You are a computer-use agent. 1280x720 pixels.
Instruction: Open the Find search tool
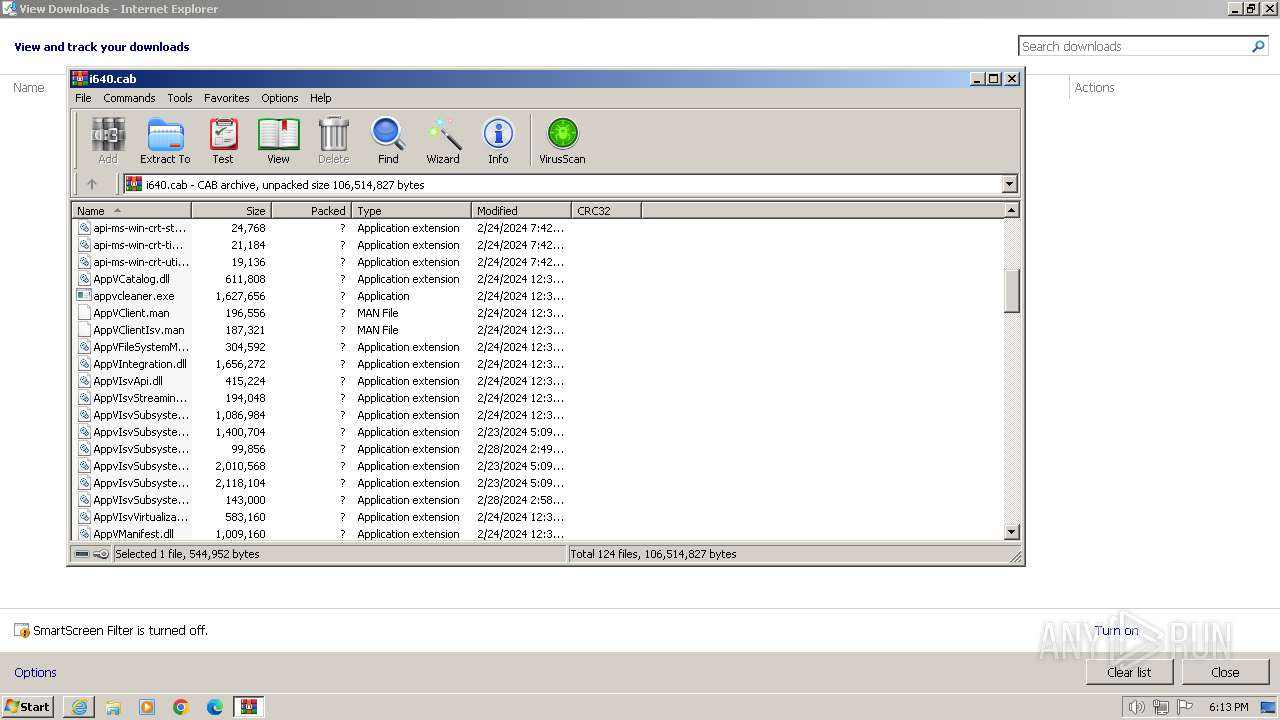coord(388,140)
